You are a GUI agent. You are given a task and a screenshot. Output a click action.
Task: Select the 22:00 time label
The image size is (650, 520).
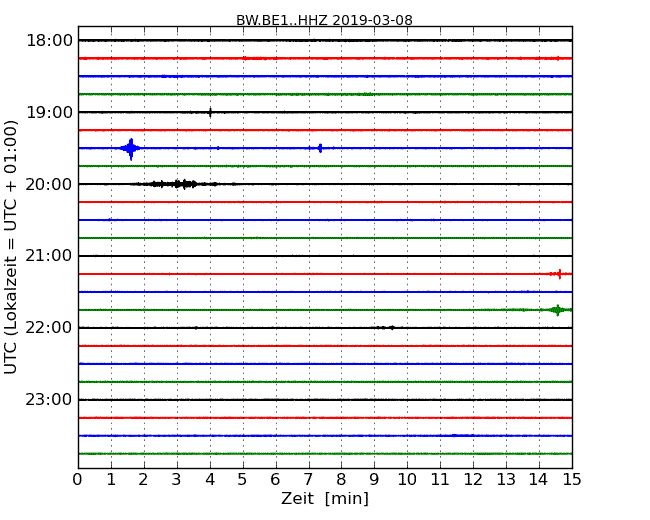pos(49,328)
